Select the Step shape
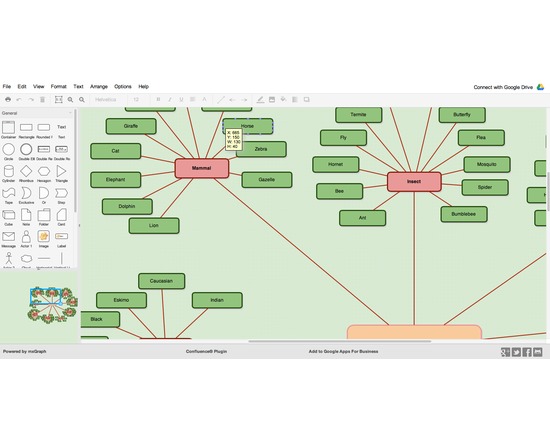This screenshot has width=550, height=440. [x=61, y=193]
